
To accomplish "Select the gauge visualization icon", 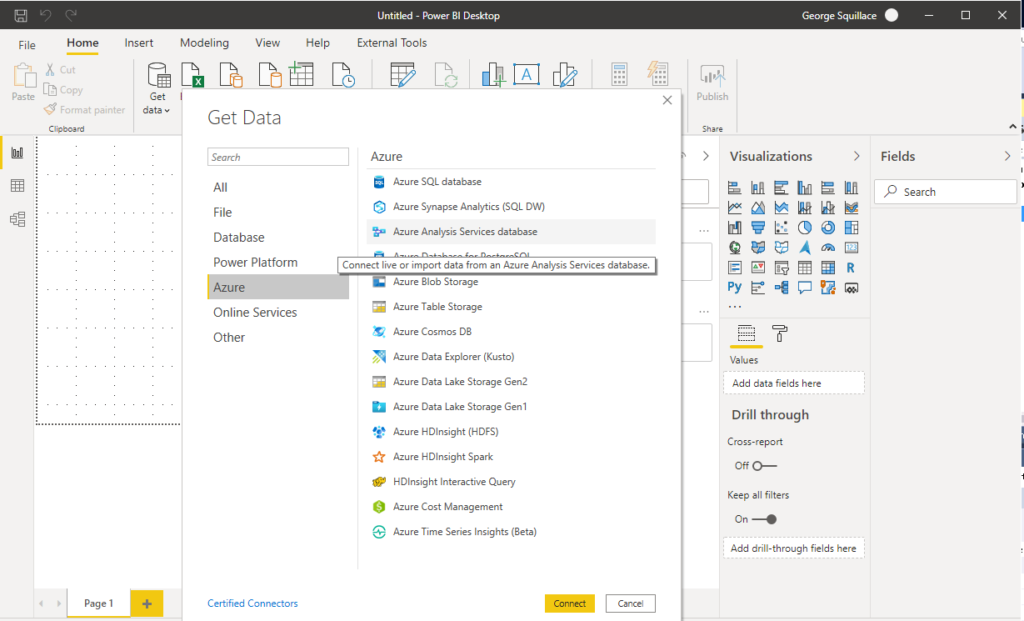I will 829,246.
